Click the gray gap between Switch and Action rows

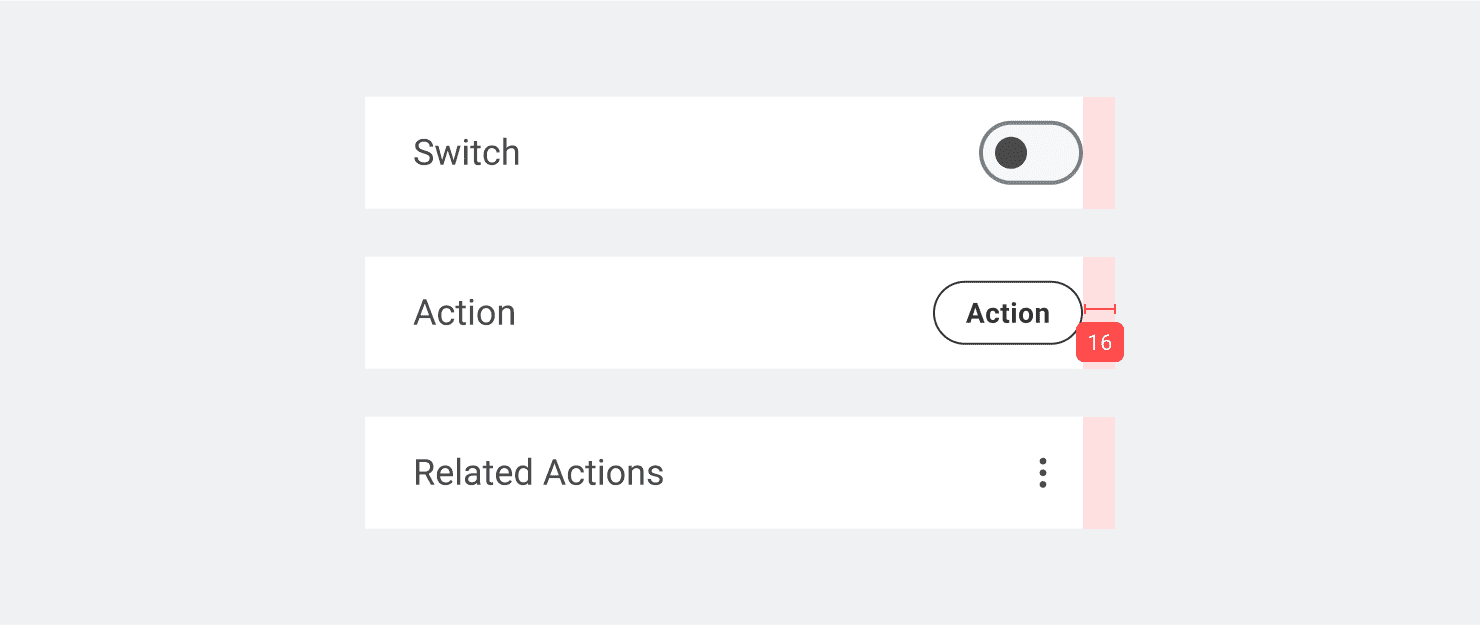(740, 233)
